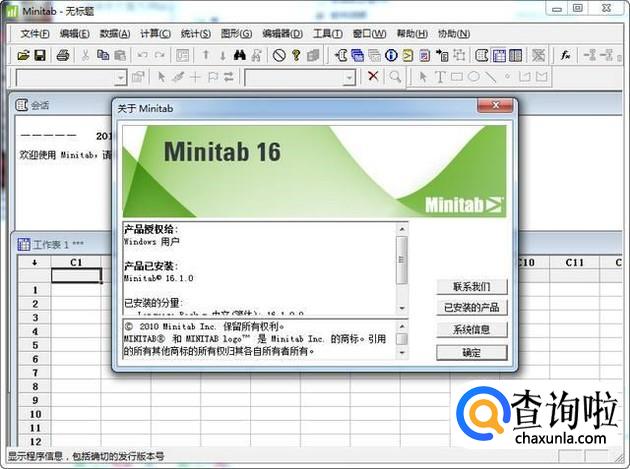Viewport: 630px width, 469px height.
Task: Show the Session folder icon
Action: click(x=341, y=55)
